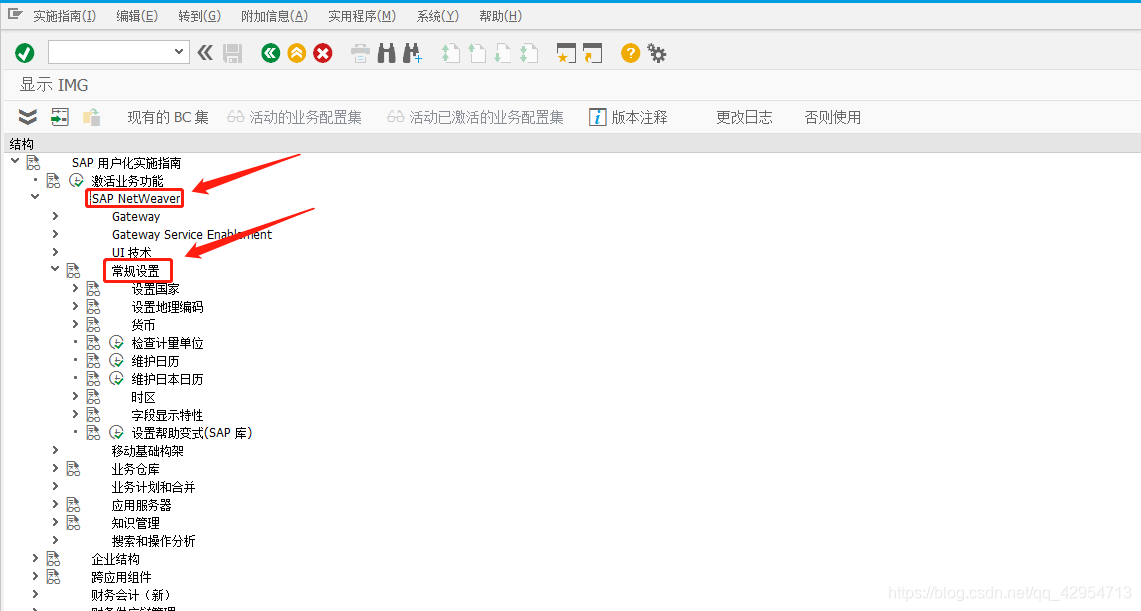Open the SAP window menu icon

[x=15, y=15]
